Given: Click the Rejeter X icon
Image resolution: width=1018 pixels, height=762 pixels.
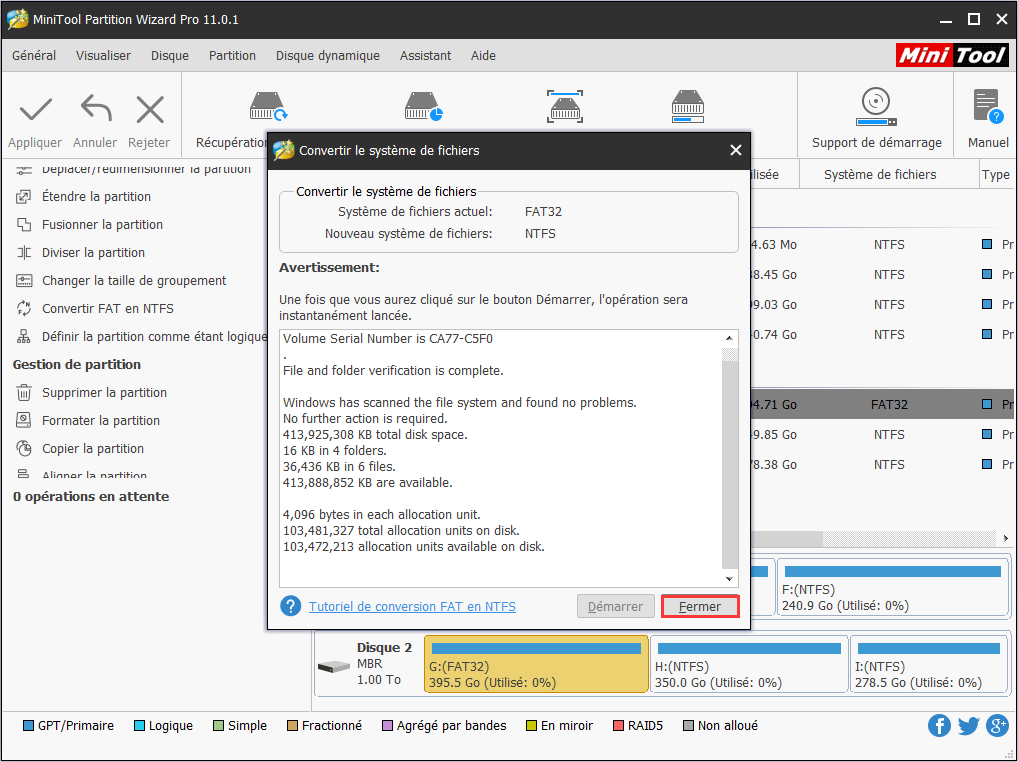Looking at the screenshot, I should (150, 109).
